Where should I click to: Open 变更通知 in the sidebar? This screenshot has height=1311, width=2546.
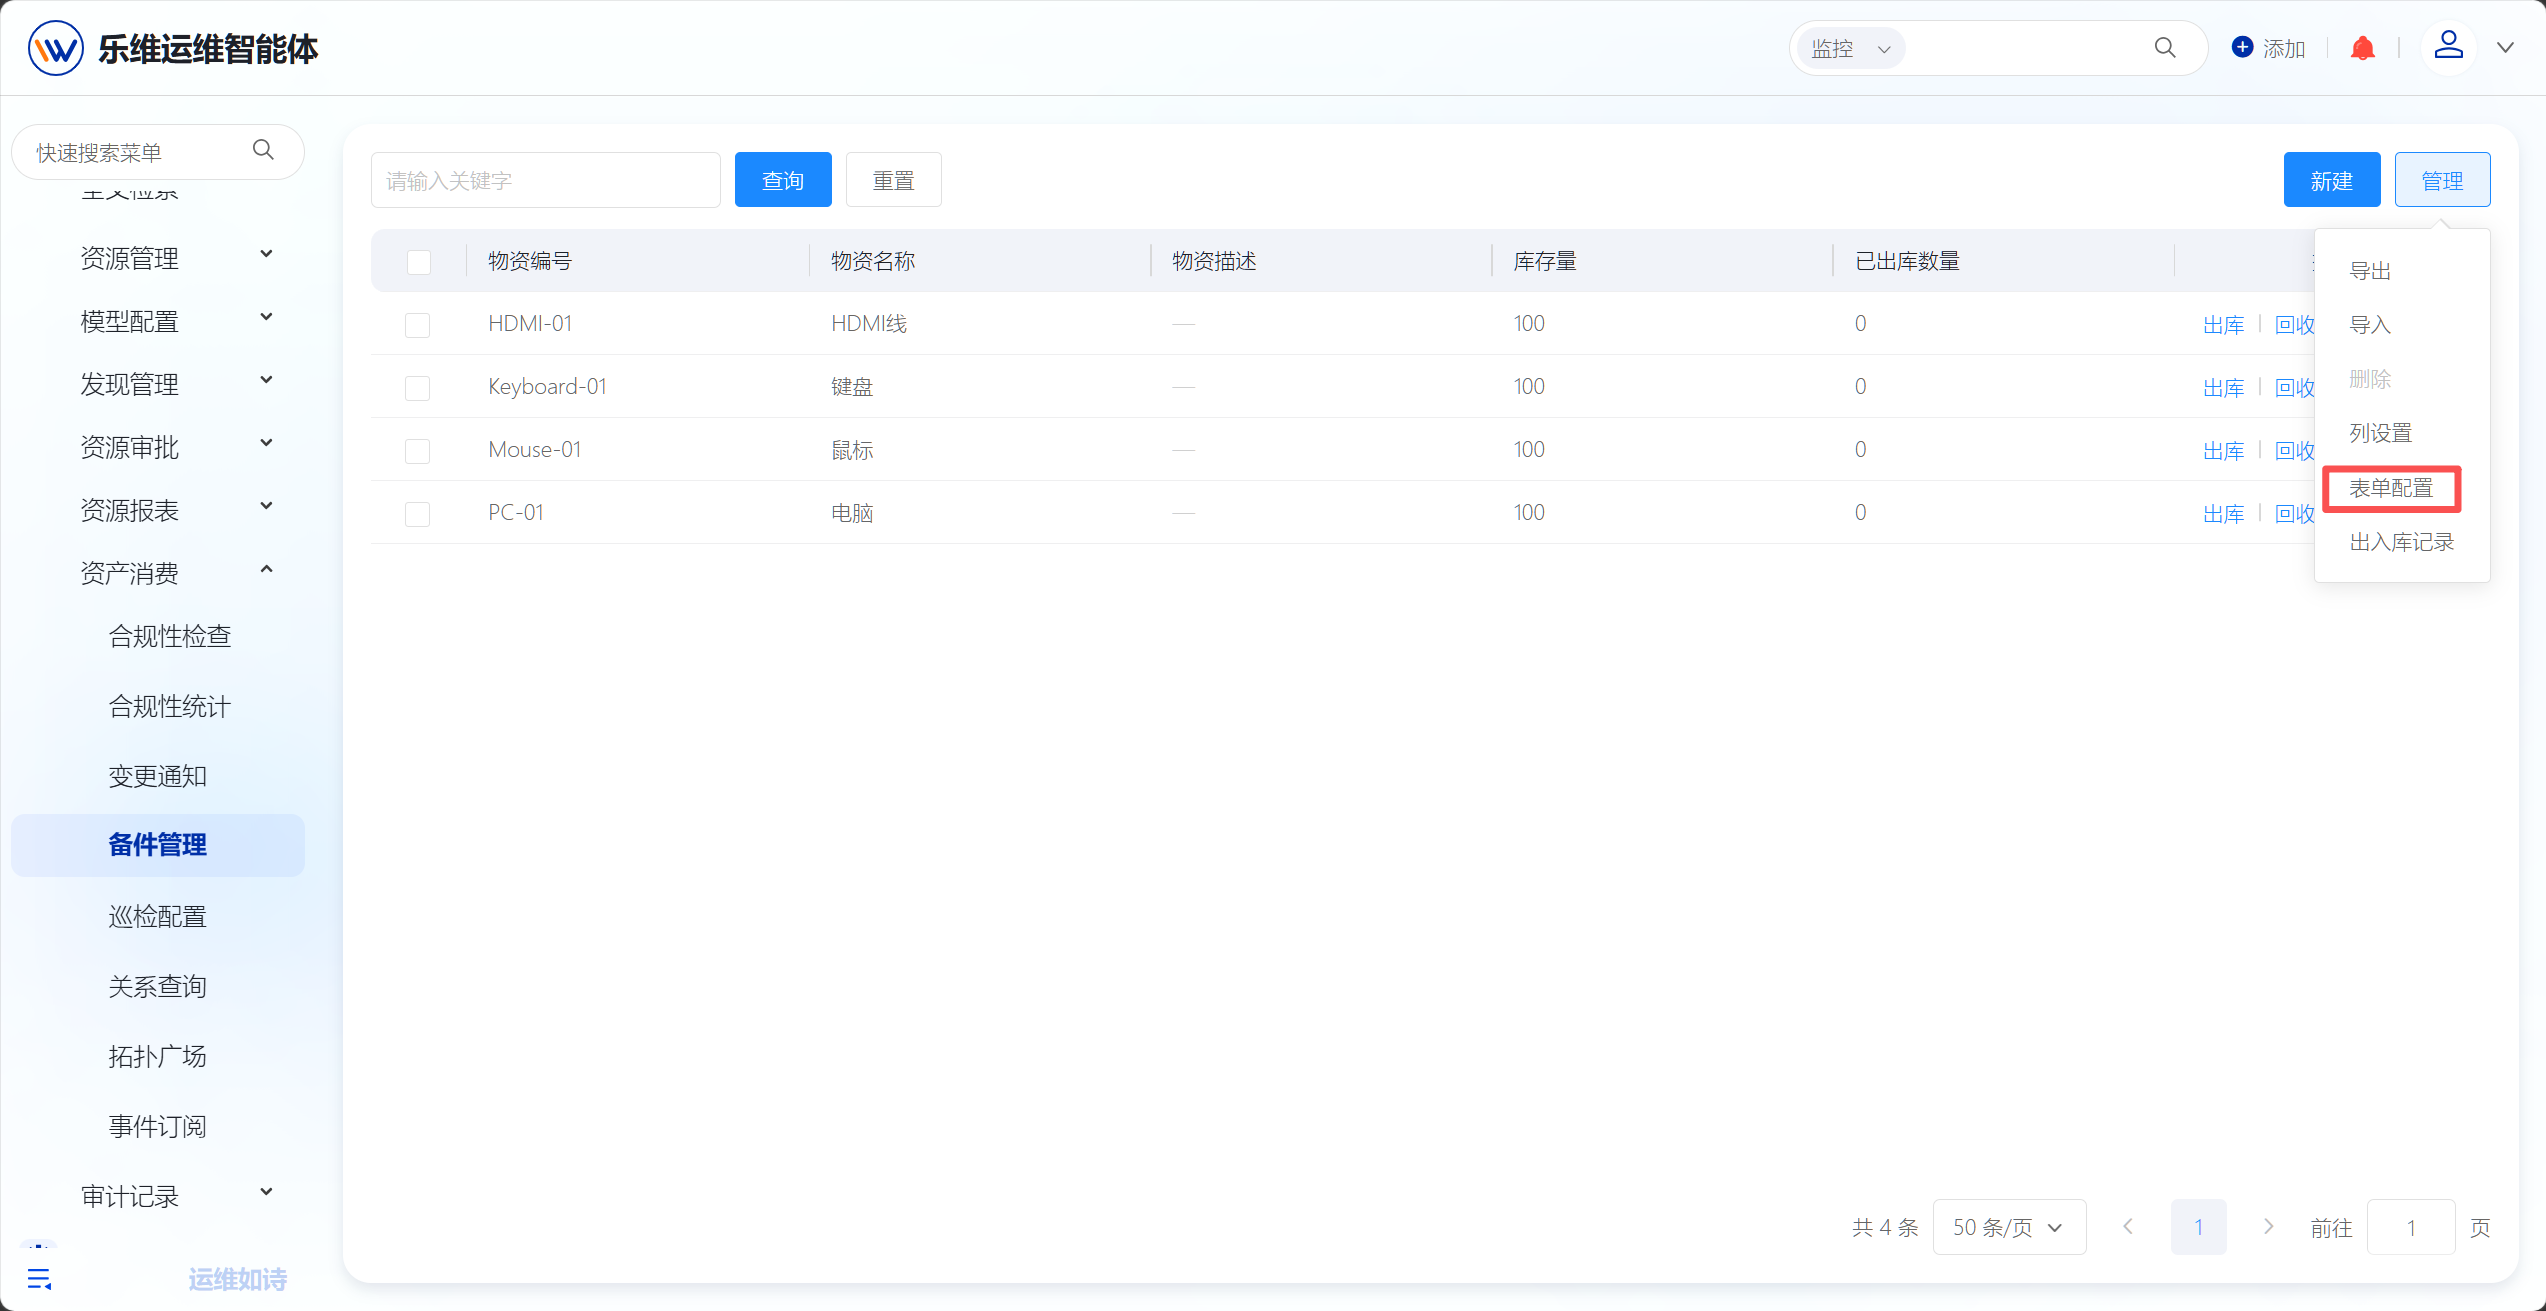click(157, 776)
